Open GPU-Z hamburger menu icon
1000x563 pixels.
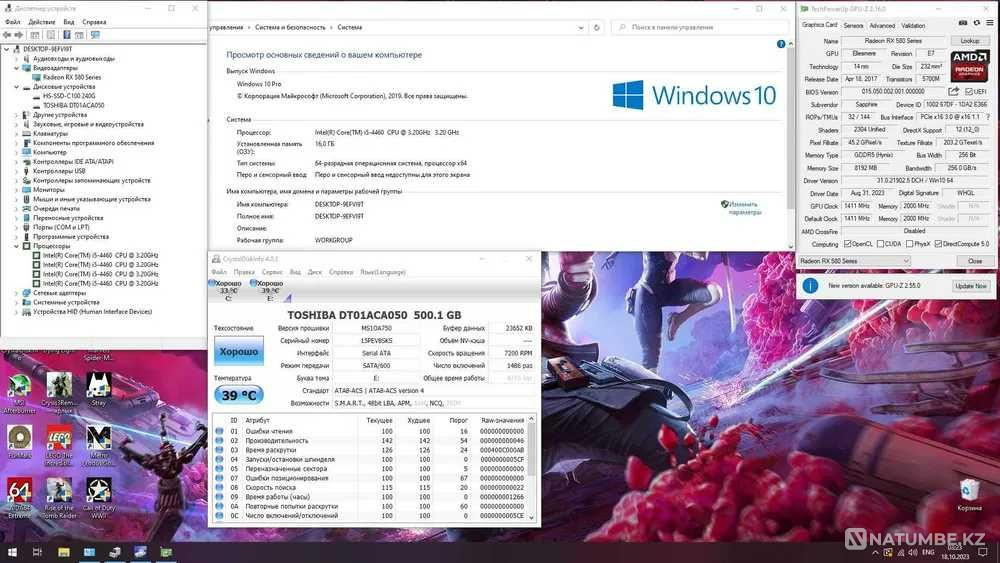pyautogui.click(x=990, y=23)
